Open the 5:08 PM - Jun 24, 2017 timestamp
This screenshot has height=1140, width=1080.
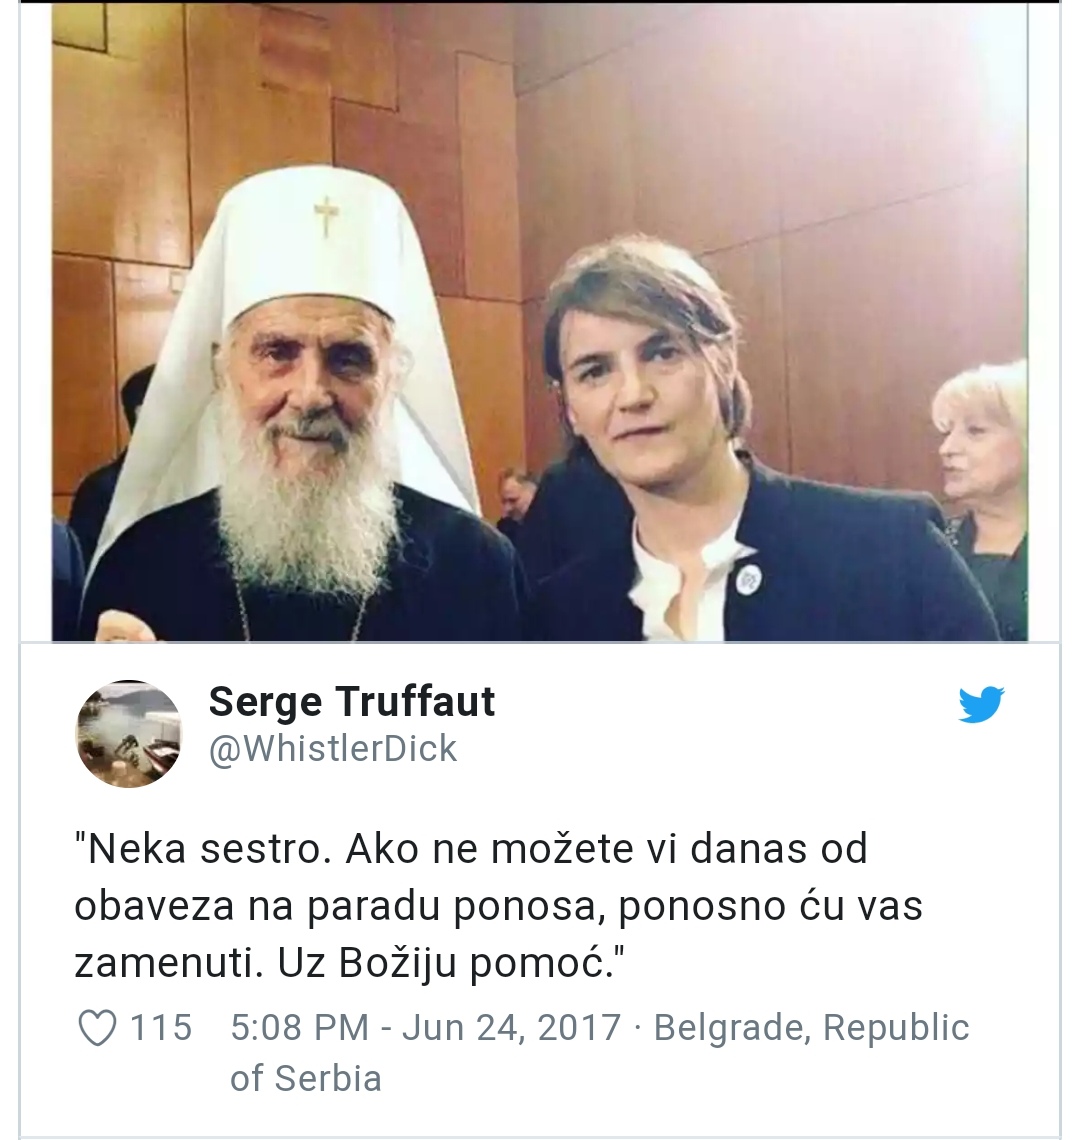(x=425, y=1027)
